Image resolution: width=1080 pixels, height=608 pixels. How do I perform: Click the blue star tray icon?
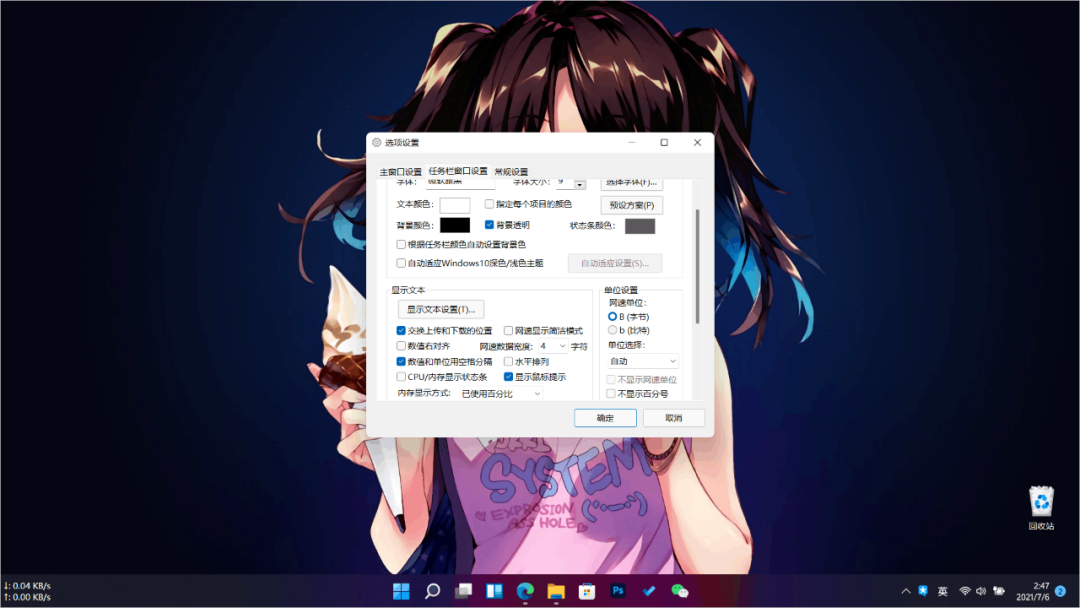coord(923,591)
